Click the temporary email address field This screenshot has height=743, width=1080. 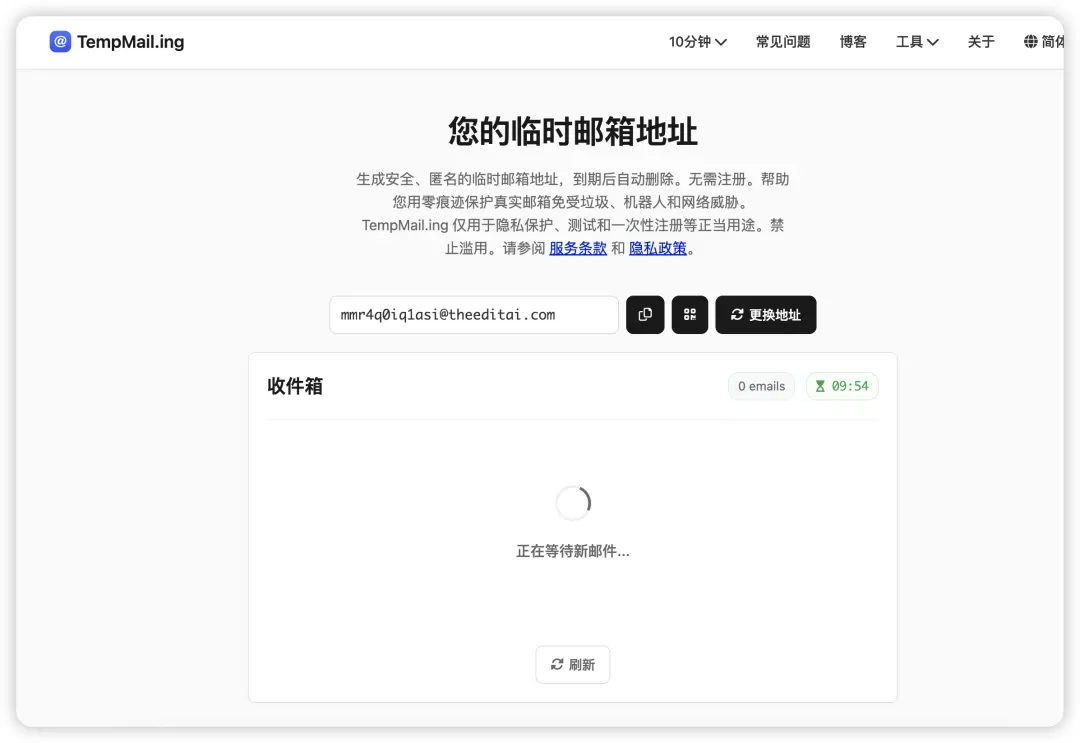point(474,315)
